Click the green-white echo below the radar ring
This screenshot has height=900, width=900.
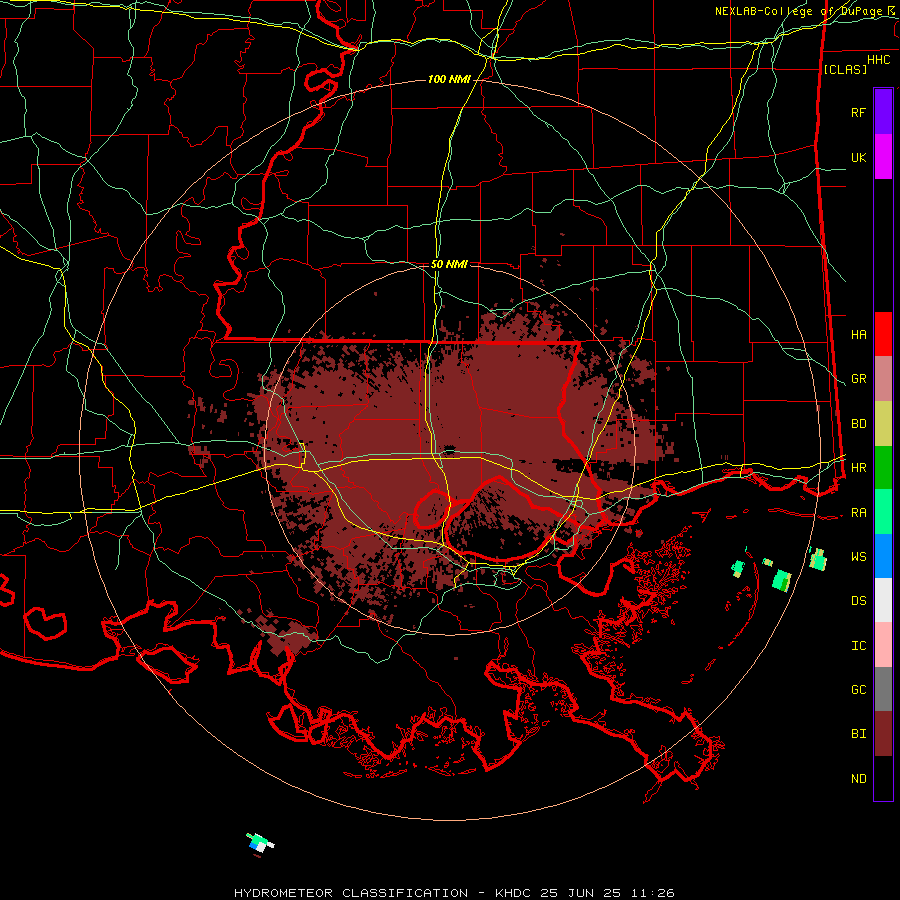[260, 843]
